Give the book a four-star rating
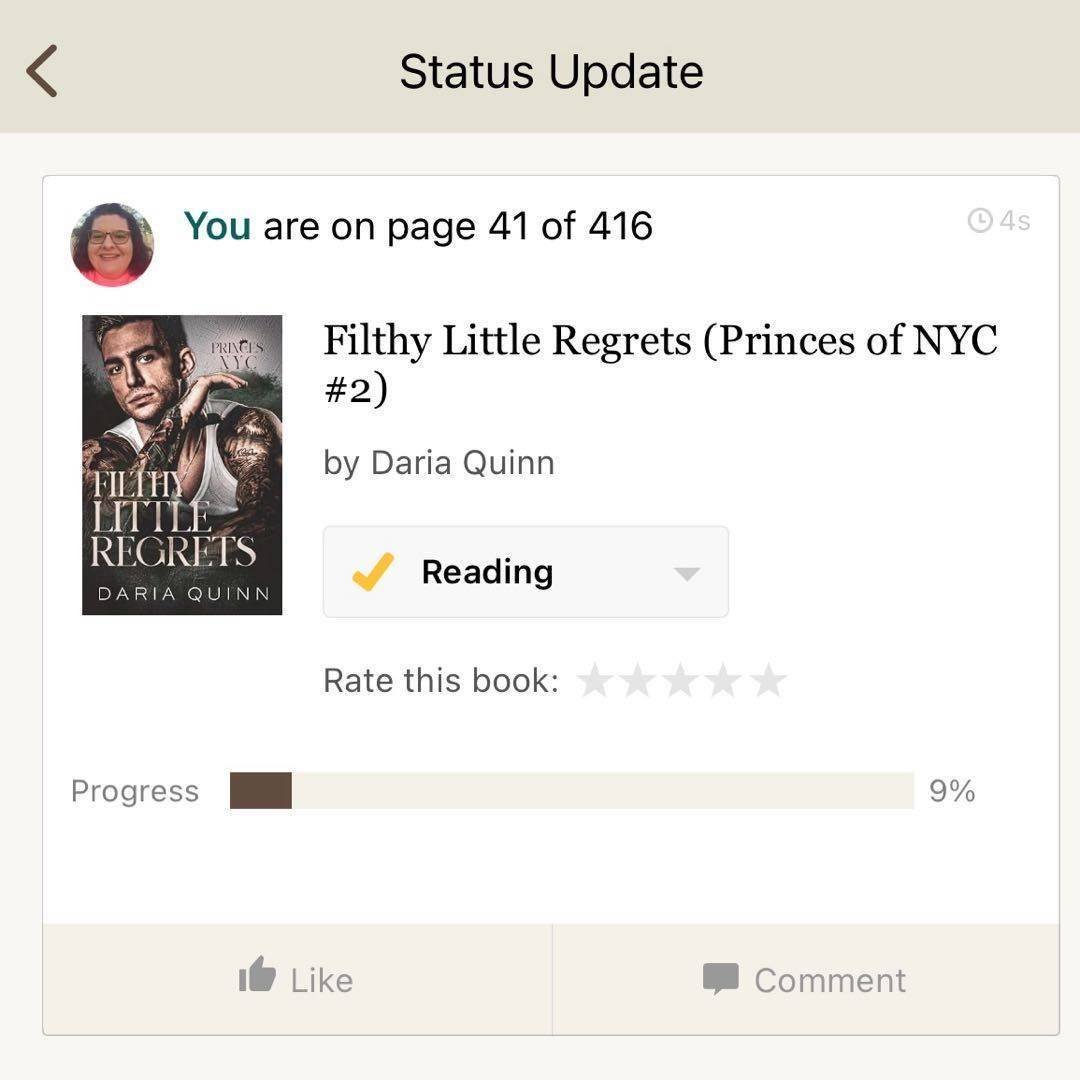1080x1080 pixels. 725,681
